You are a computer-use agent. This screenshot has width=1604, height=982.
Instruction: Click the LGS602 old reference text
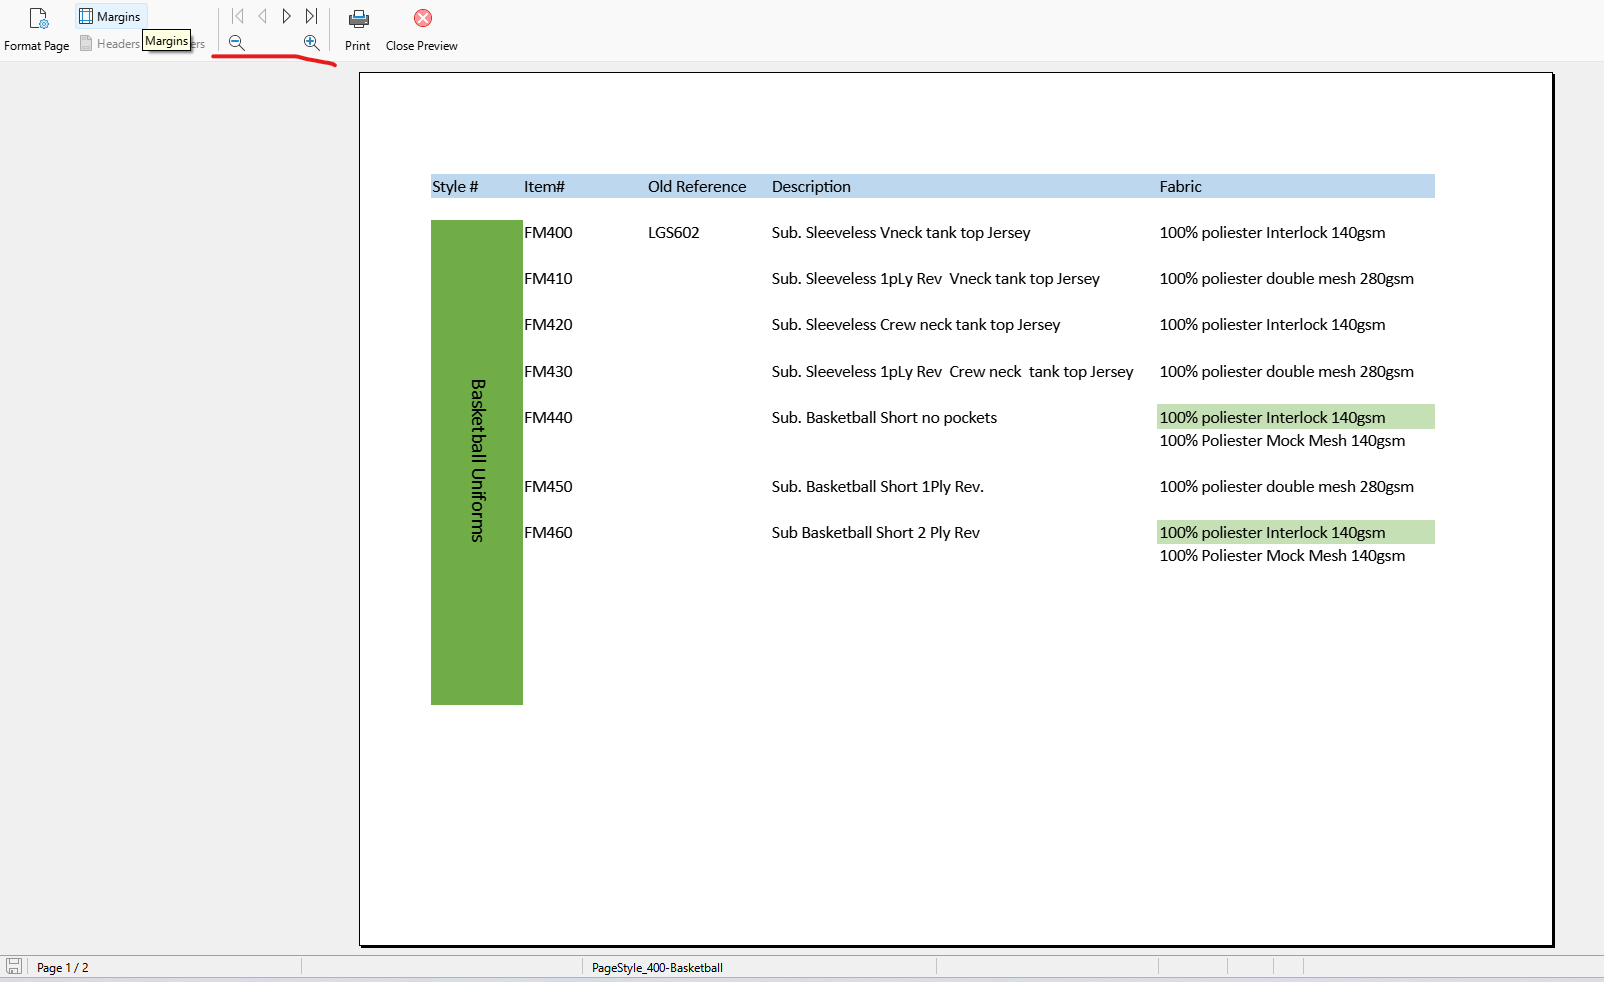(673, 233)
